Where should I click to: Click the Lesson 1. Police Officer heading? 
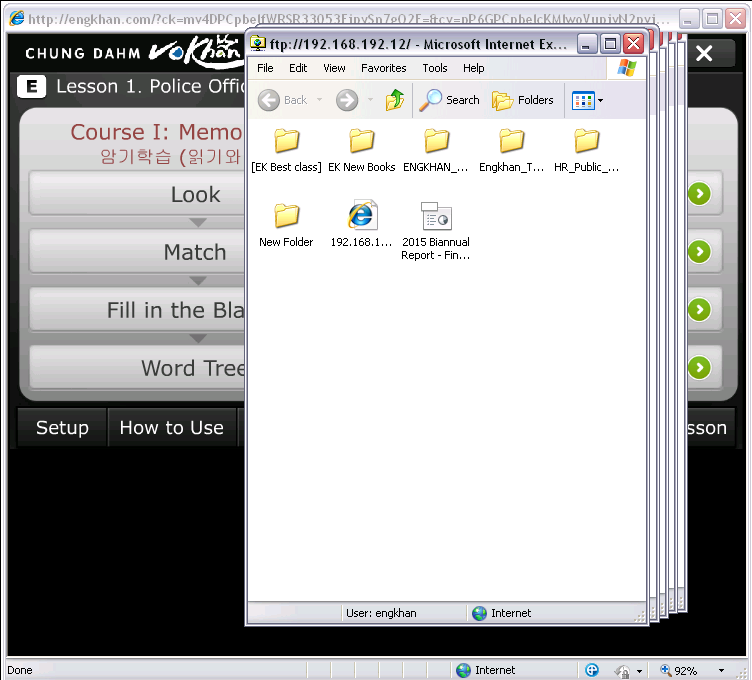point(150,86)
